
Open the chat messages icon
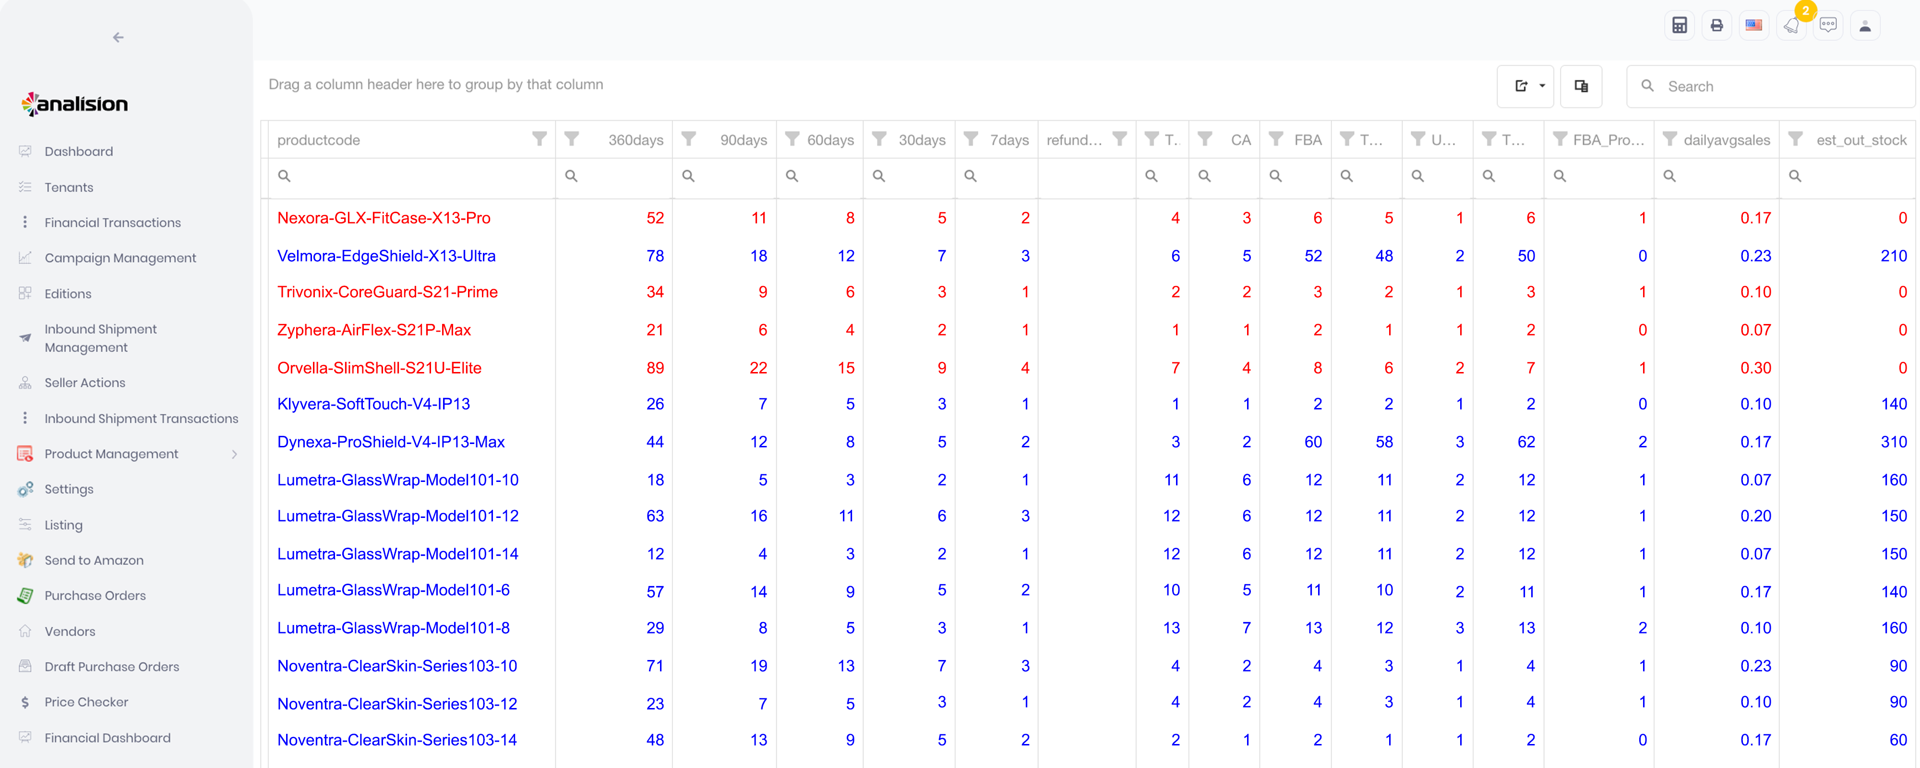(x=1828, y=26)
